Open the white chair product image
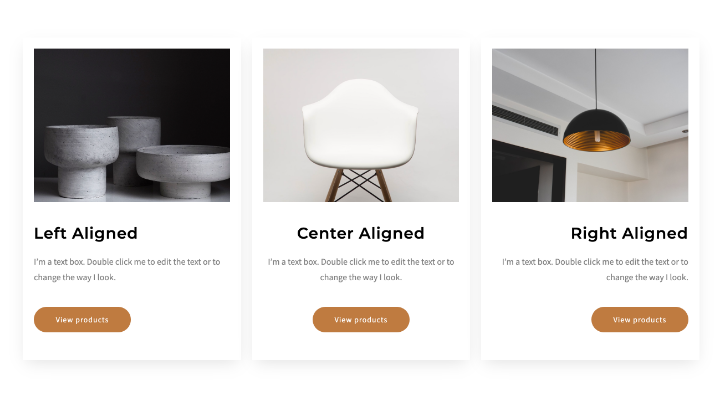 pos(361,125)
